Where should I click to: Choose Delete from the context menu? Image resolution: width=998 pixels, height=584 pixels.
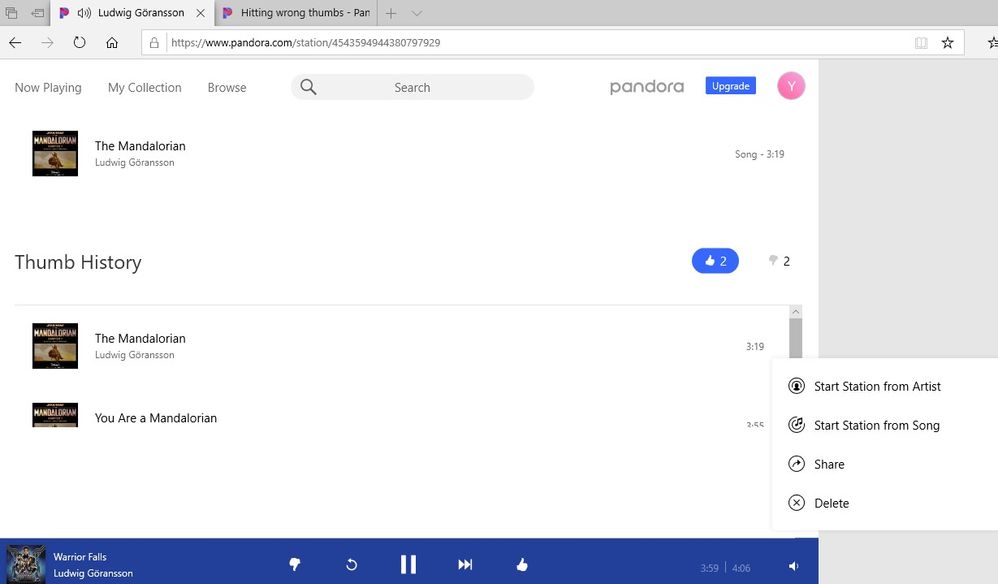831,503
